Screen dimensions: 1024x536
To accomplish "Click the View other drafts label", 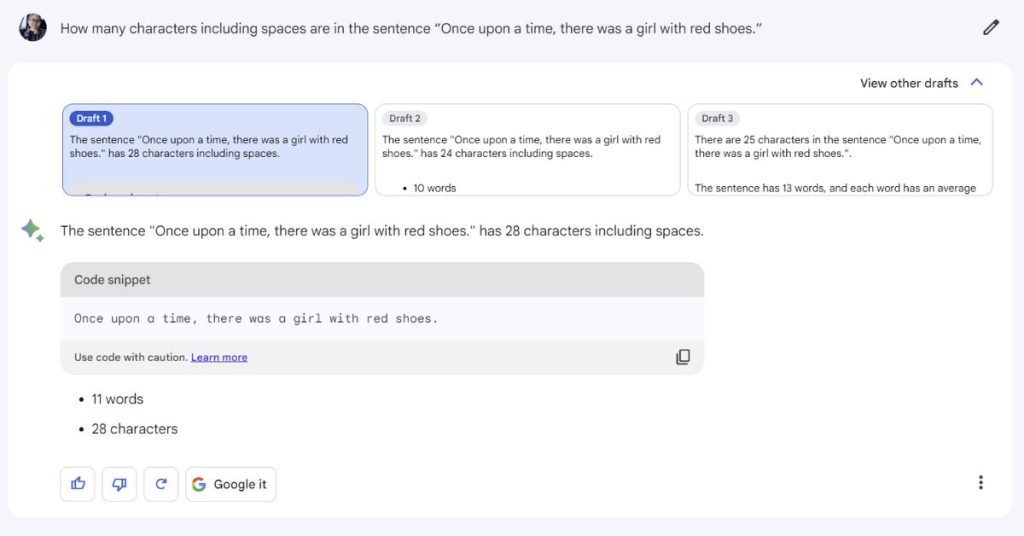I will (908, 83).
